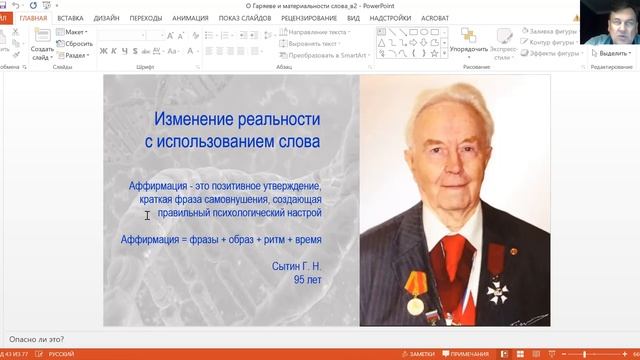Select the left brace shape
The image size is (640, 360).
click(413, 53)
